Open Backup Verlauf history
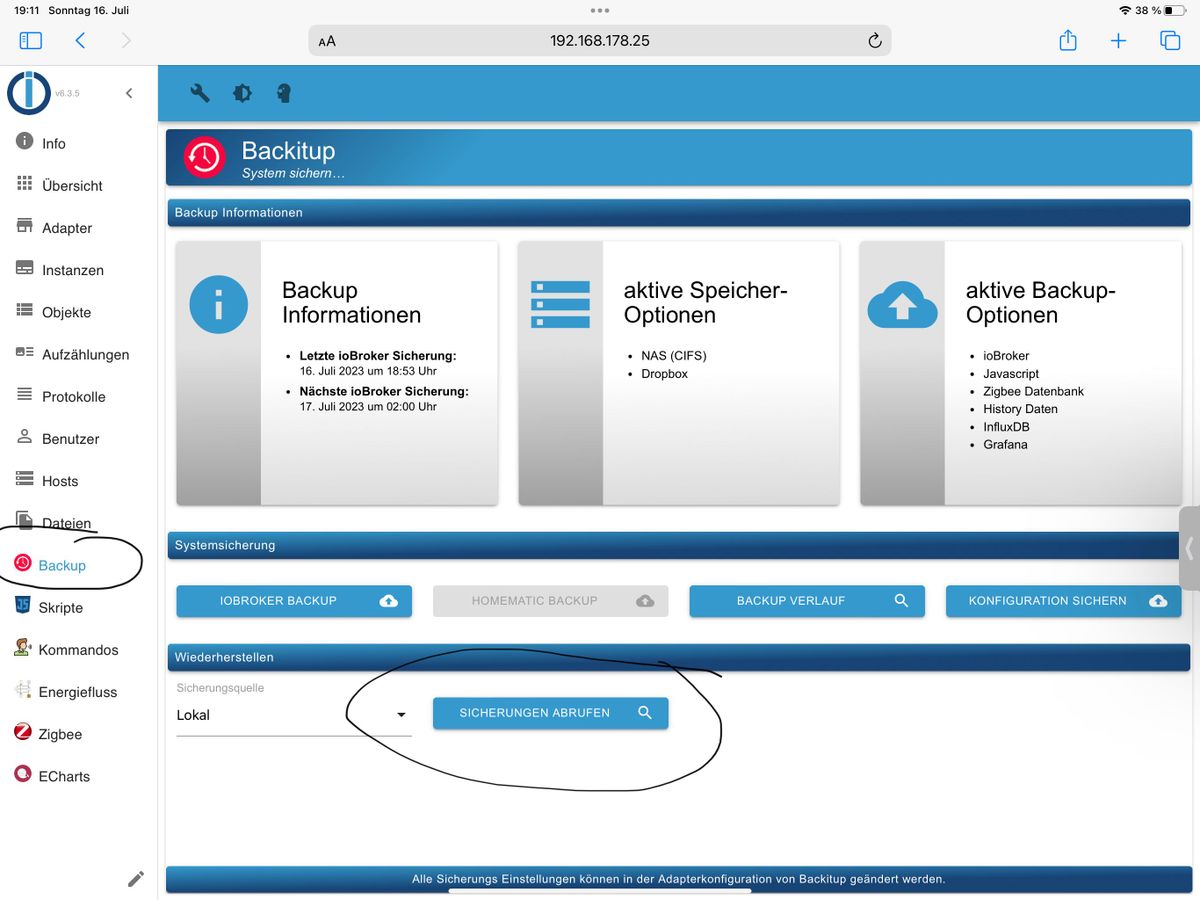This screenshot has height=900, width=1200. (807, 601)
